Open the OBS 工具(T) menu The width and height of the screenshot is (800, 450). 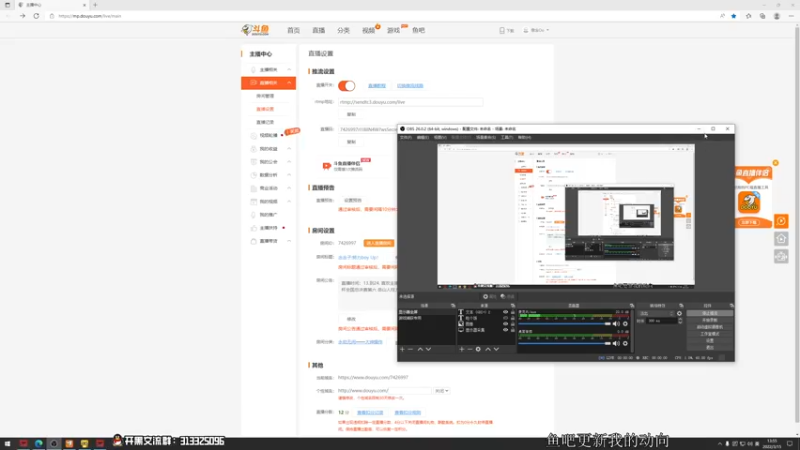(507, 137)
